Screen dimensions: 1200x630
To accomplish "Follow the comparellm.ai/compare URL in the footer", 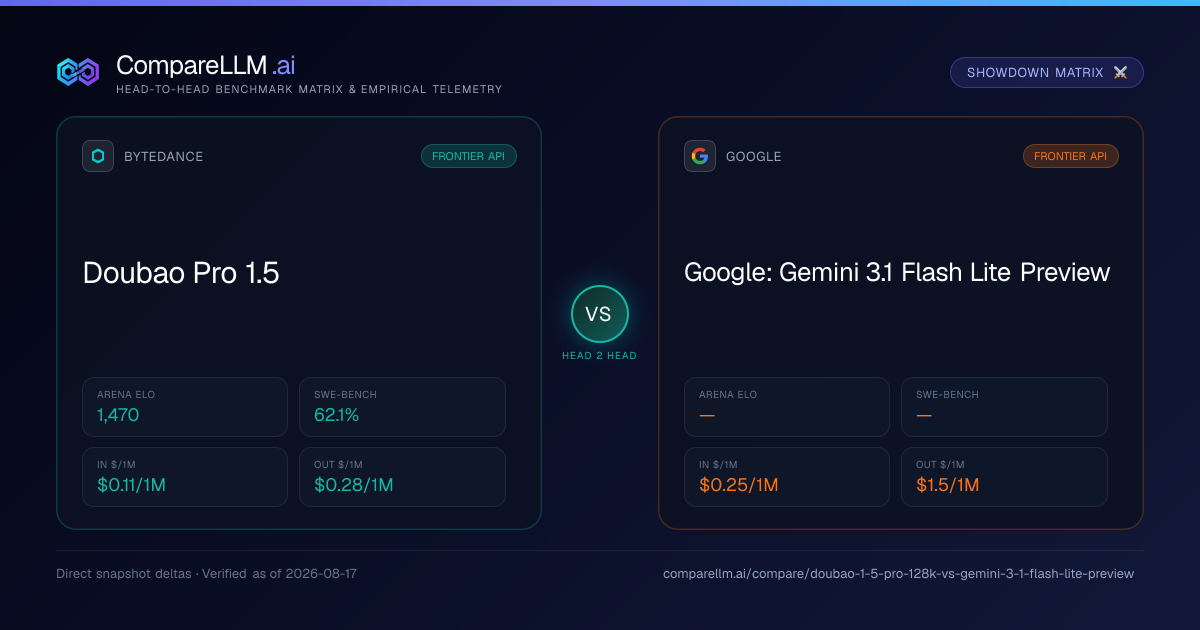I will pos(898,574).
